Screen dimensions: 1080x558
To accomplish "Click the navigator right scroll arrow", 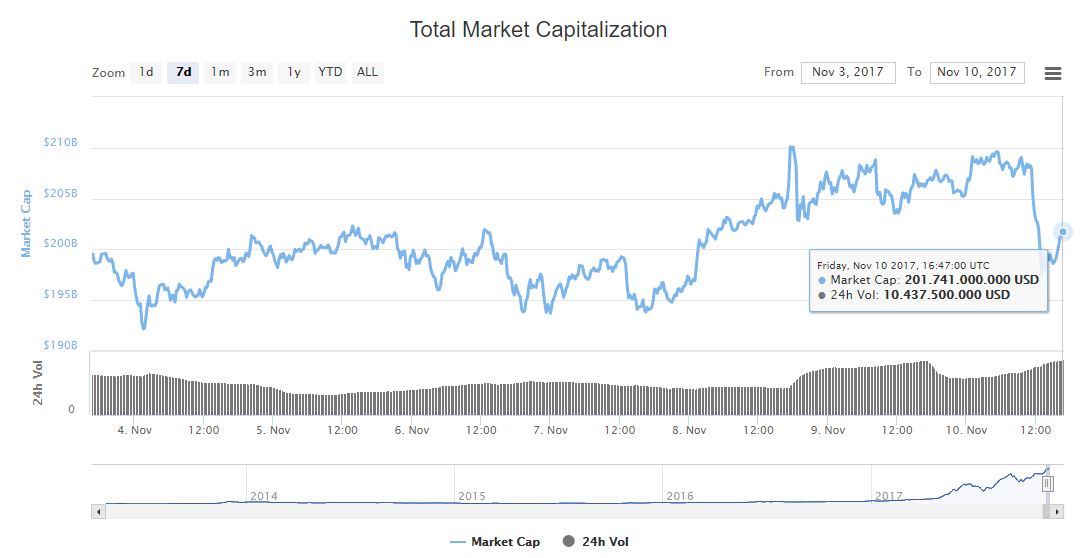I will coord(1057,511).
